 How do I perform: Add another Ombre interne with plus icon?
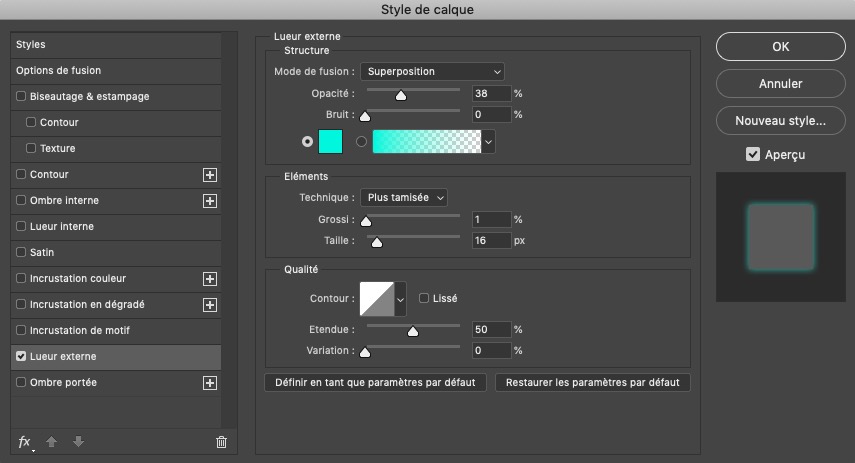tap(210, 201)
